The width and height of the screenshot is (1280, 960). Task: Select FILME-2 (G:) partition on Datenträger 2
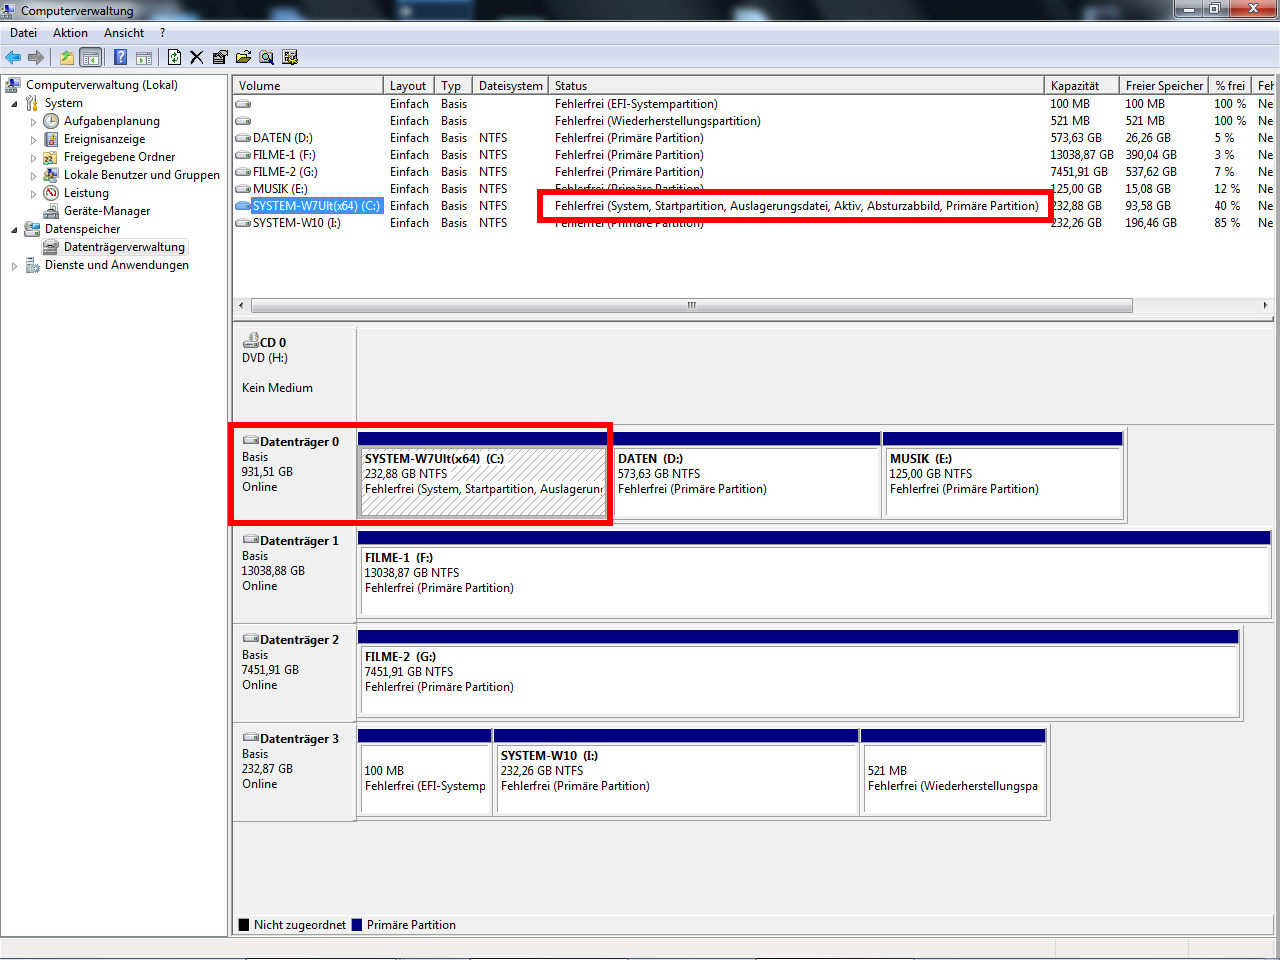click(x=798, y=673)
